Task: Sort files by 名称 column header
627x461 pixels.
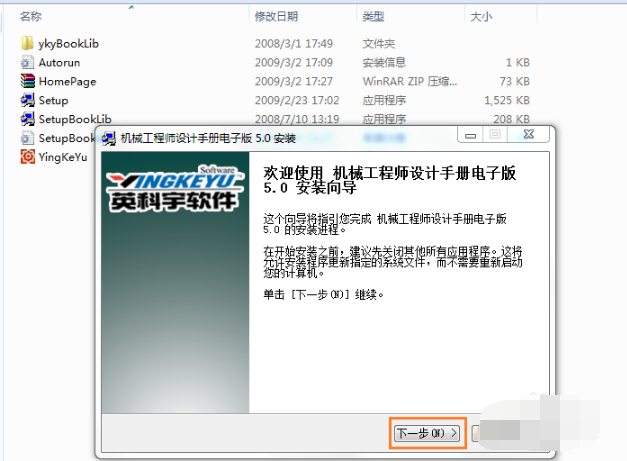Action: point(31,16)
